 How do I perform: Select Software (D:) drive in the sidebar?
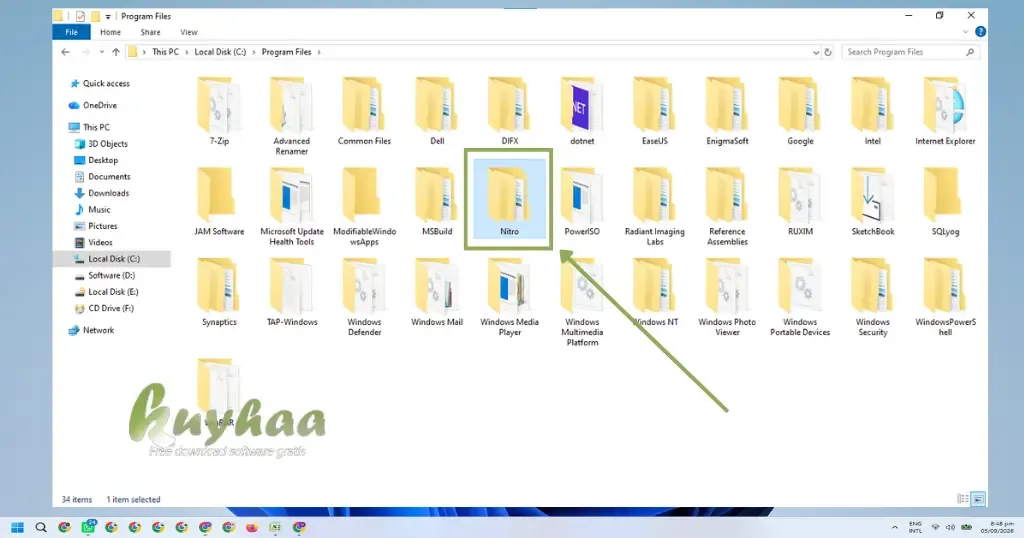point(104,276)
